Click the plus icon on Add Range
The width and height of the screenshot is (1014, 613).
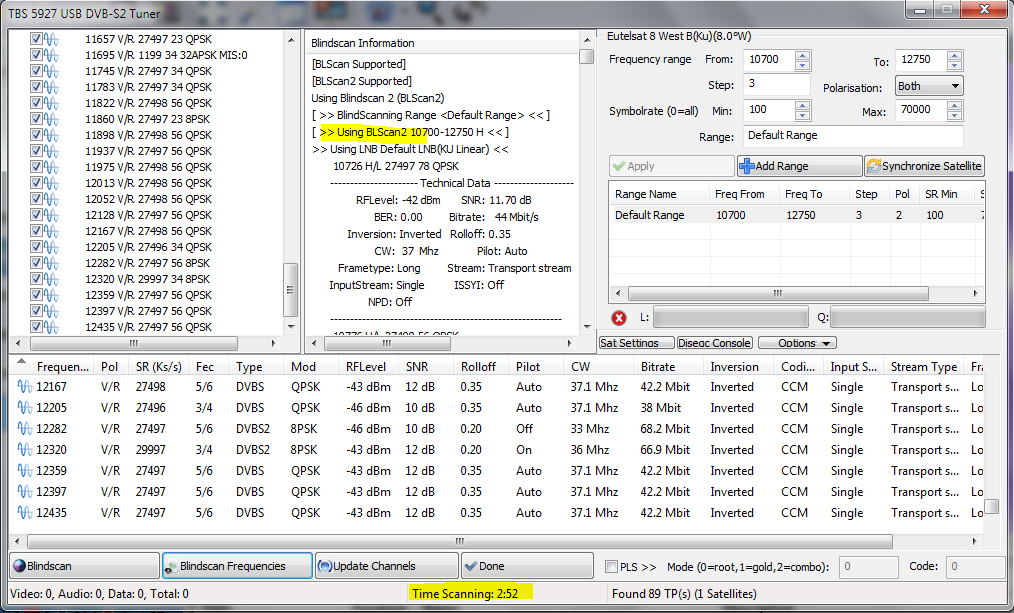tap(747, 166)
